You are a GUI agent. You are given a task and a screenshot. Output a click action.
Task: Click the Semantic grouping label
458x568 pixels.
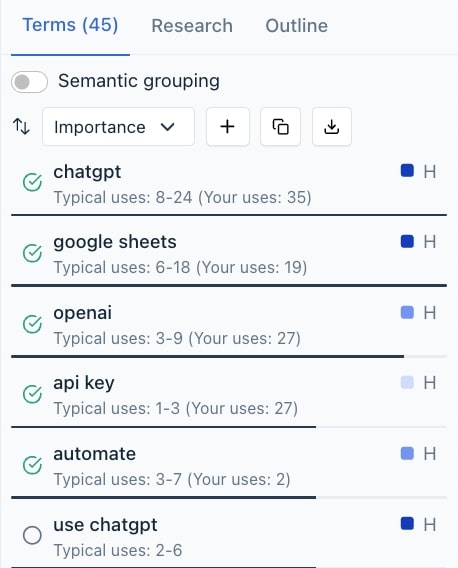click(139, 81)
